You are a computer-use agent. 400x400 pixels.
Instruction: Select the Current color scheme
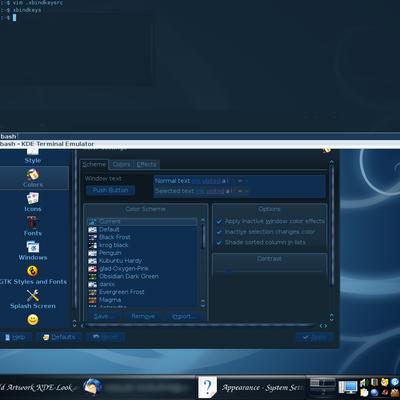coord(142,221)
